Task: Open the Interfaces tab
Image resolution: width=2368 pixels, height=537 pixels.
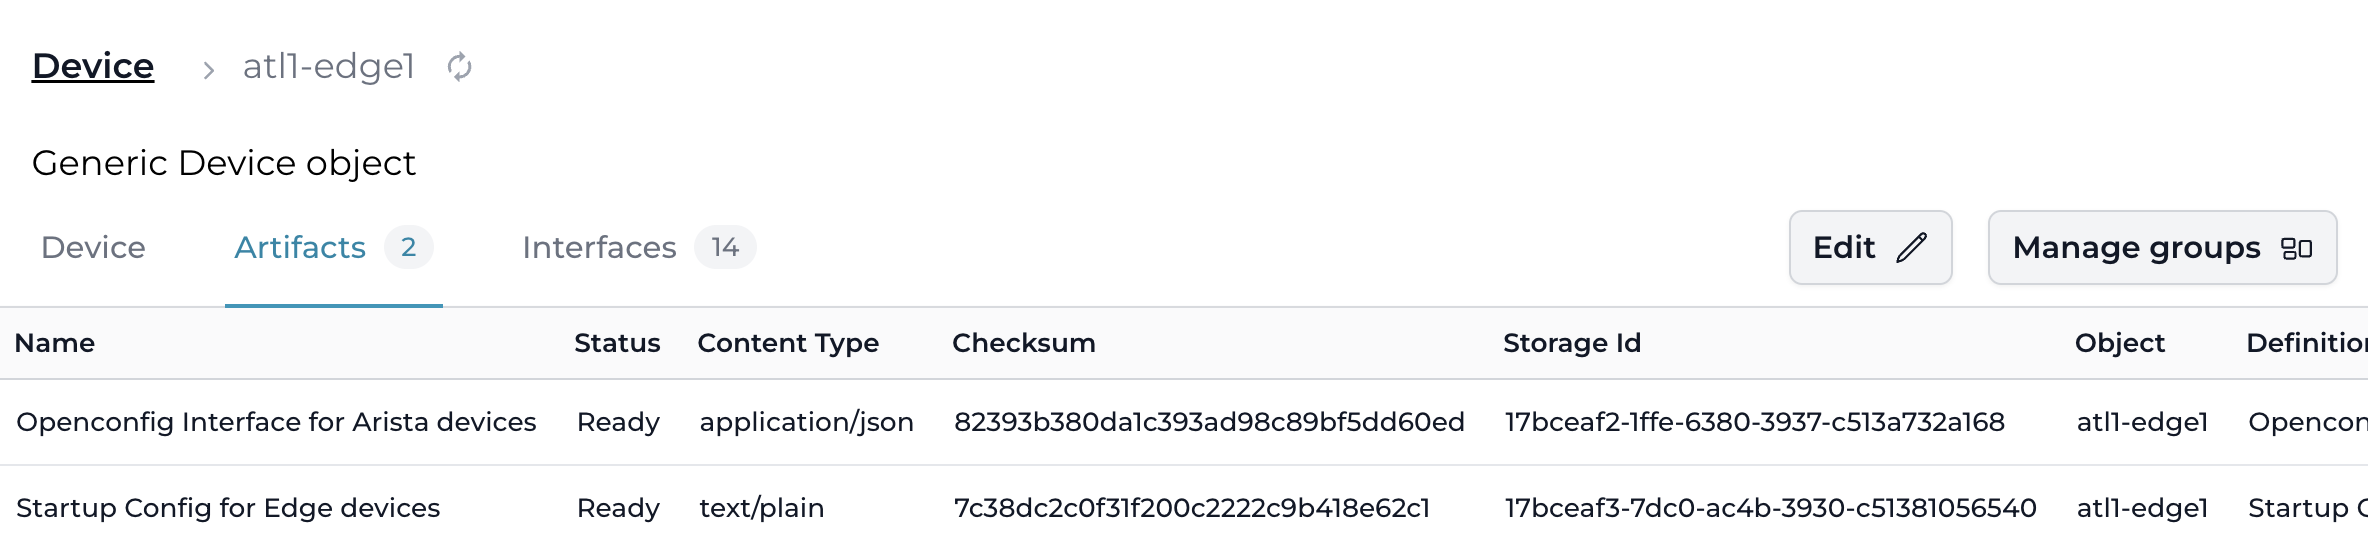Action: pyautogui.click(x=599, y=247)
